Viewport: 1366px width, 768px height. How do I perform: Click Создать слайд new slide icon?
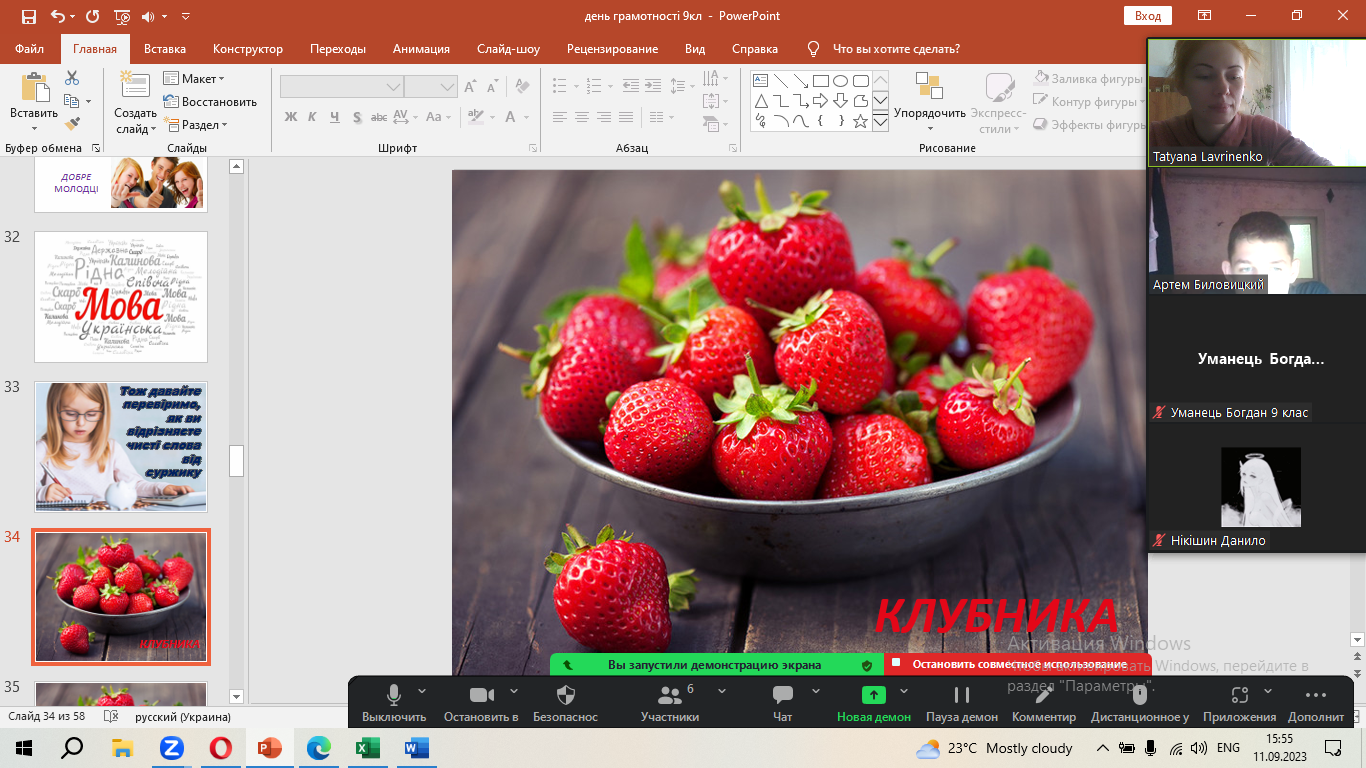click(135, 86)
